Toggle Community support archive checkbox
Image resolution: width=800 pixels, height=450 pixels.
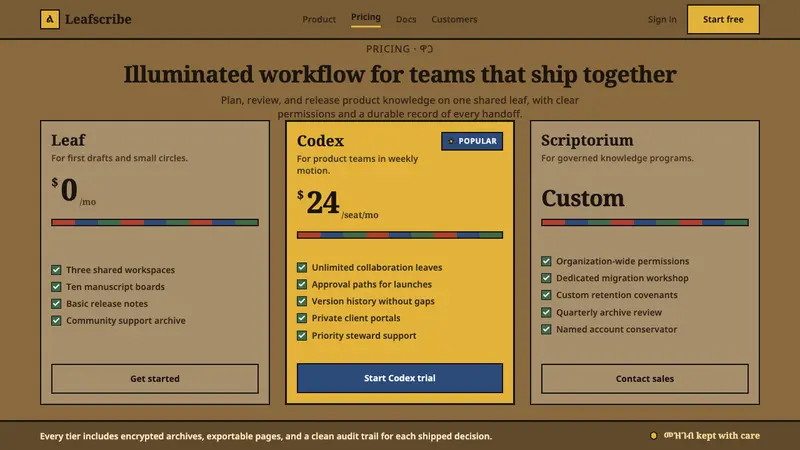(56, 320)
